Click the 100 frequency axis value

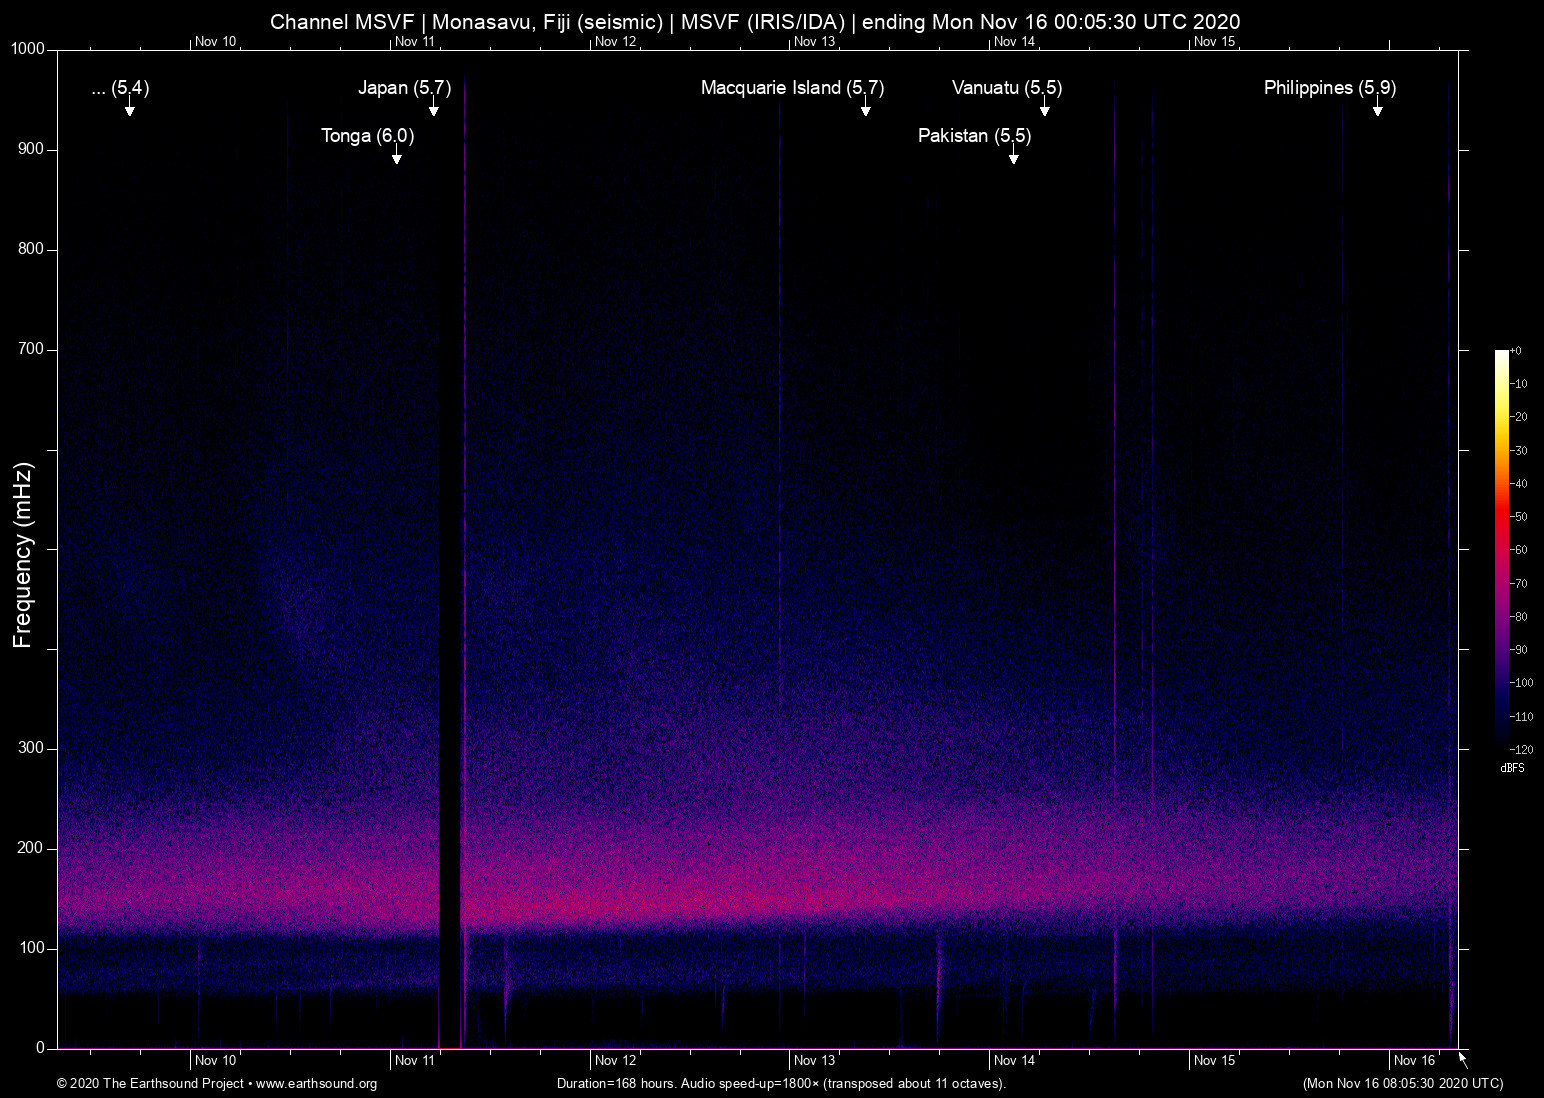pyautogui.click(x=31, y=948)
